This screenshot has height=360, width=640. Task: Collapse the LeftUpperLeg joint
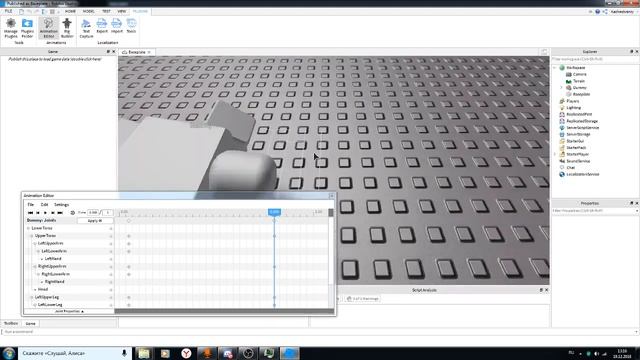click(31, 298)
